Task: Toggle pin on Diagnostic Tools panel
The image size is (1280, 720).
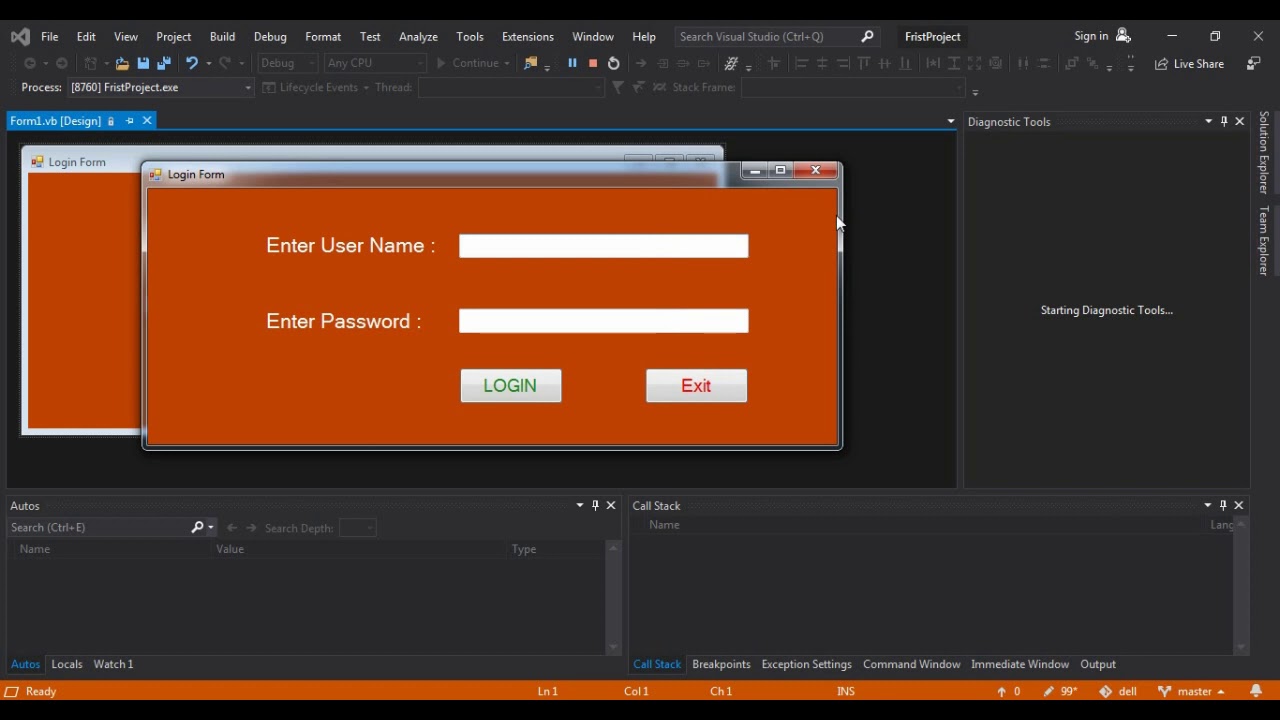Action: [1224, 121]
